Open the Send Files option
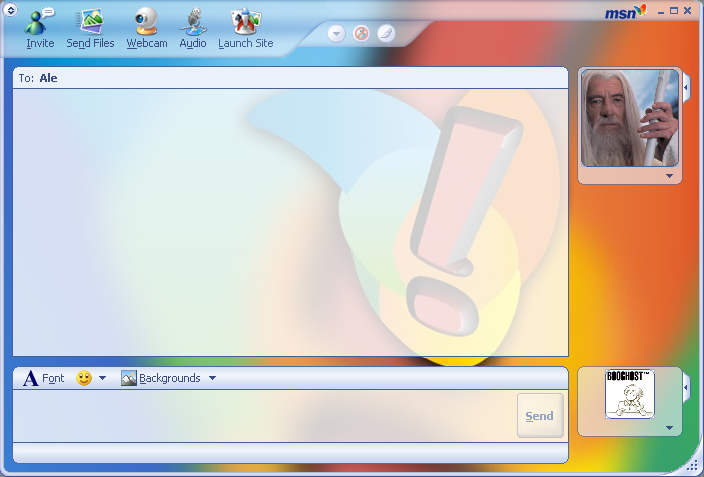 point(90,22)
